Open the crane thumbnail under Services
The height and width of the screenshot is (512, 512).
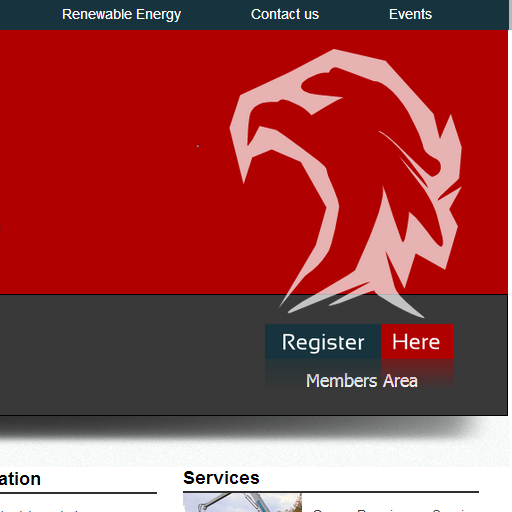pos(242,503)
